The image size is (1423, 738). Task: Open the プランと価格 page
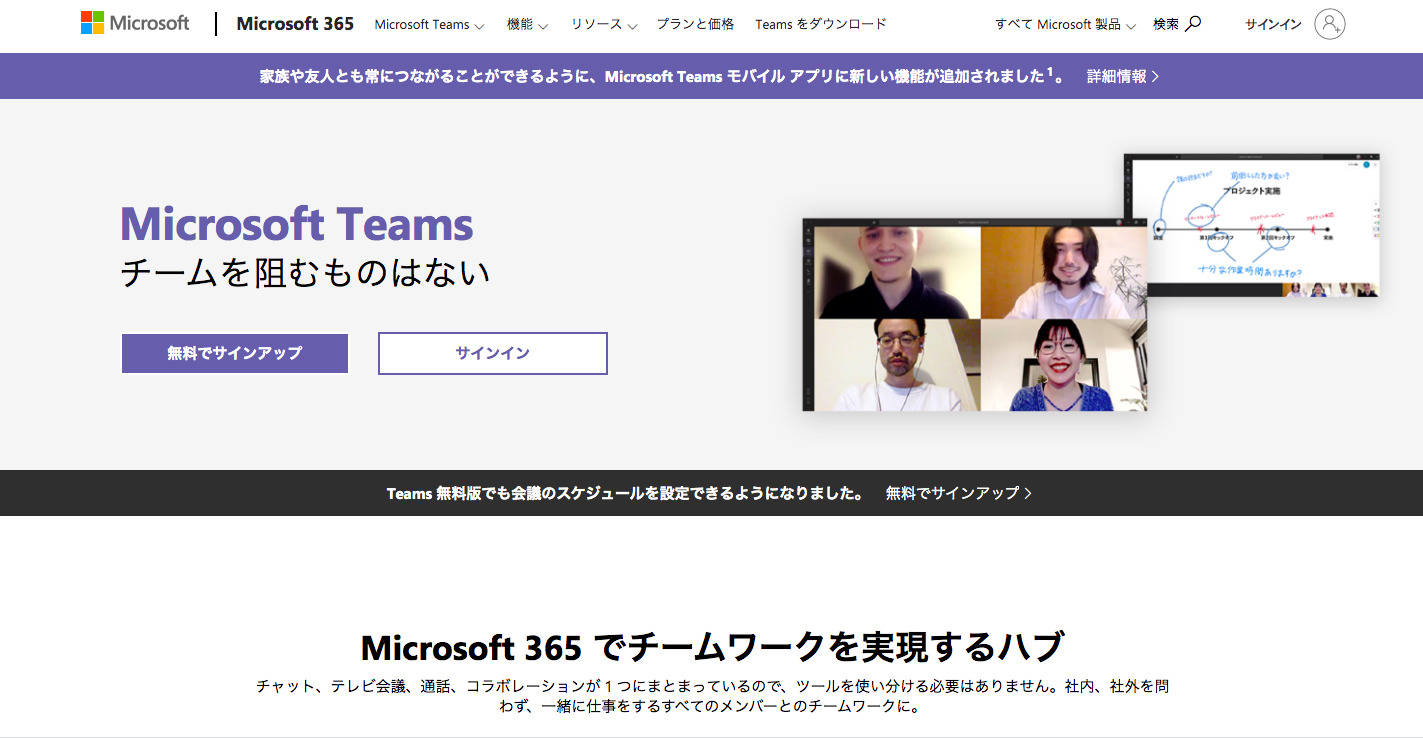point(695,24)
